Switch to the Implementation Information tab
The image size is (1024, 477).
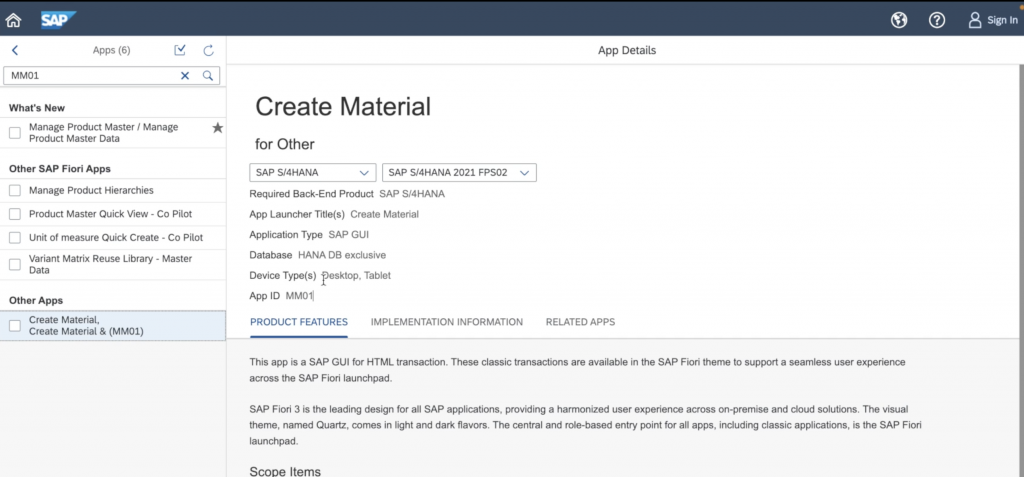[x=446, y=322]
